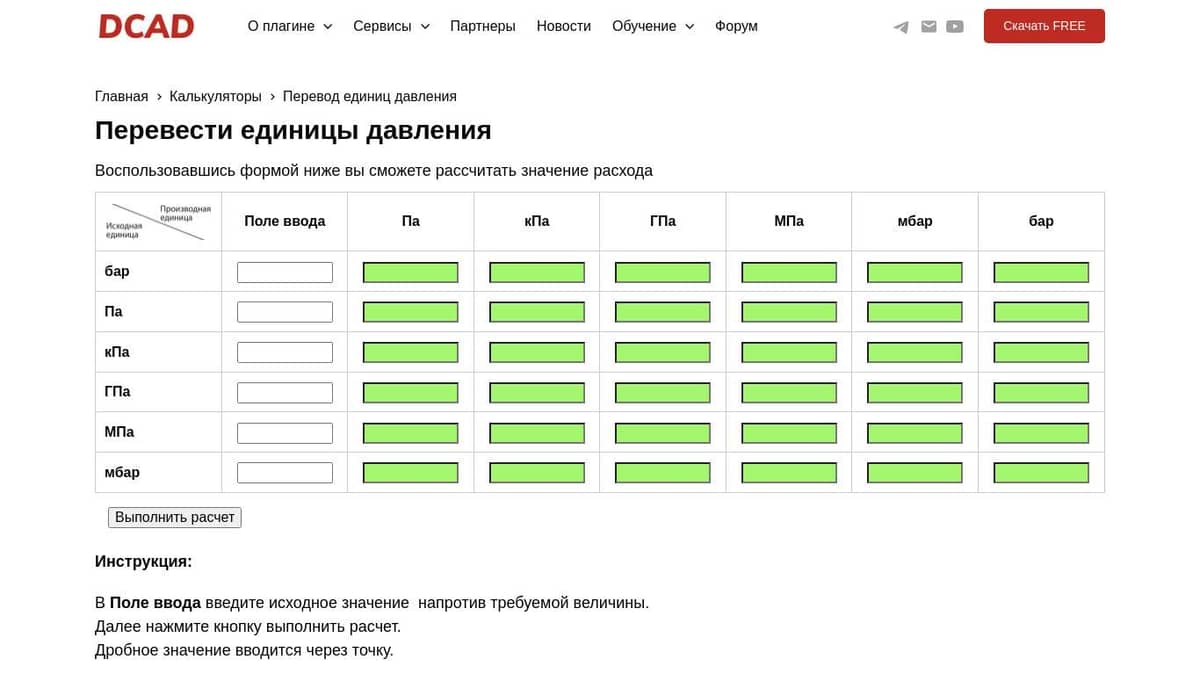Click the мбар row label

pyautogui.click(x=122, y=472)
